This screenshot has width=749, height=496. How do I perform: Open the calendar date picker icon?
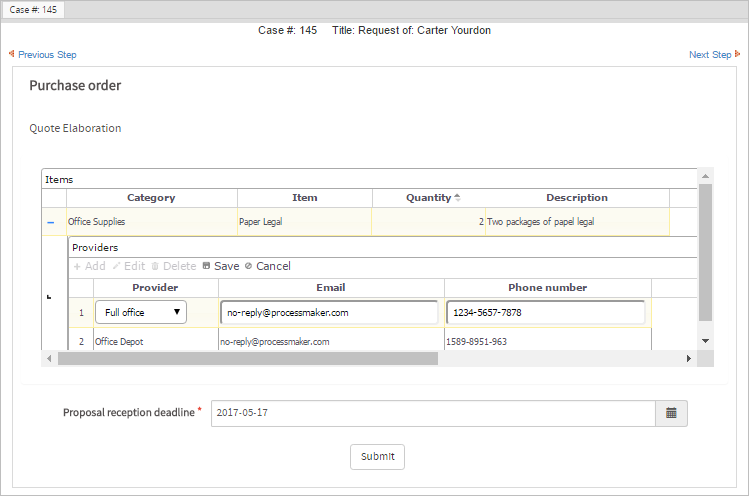pos(671,413)
